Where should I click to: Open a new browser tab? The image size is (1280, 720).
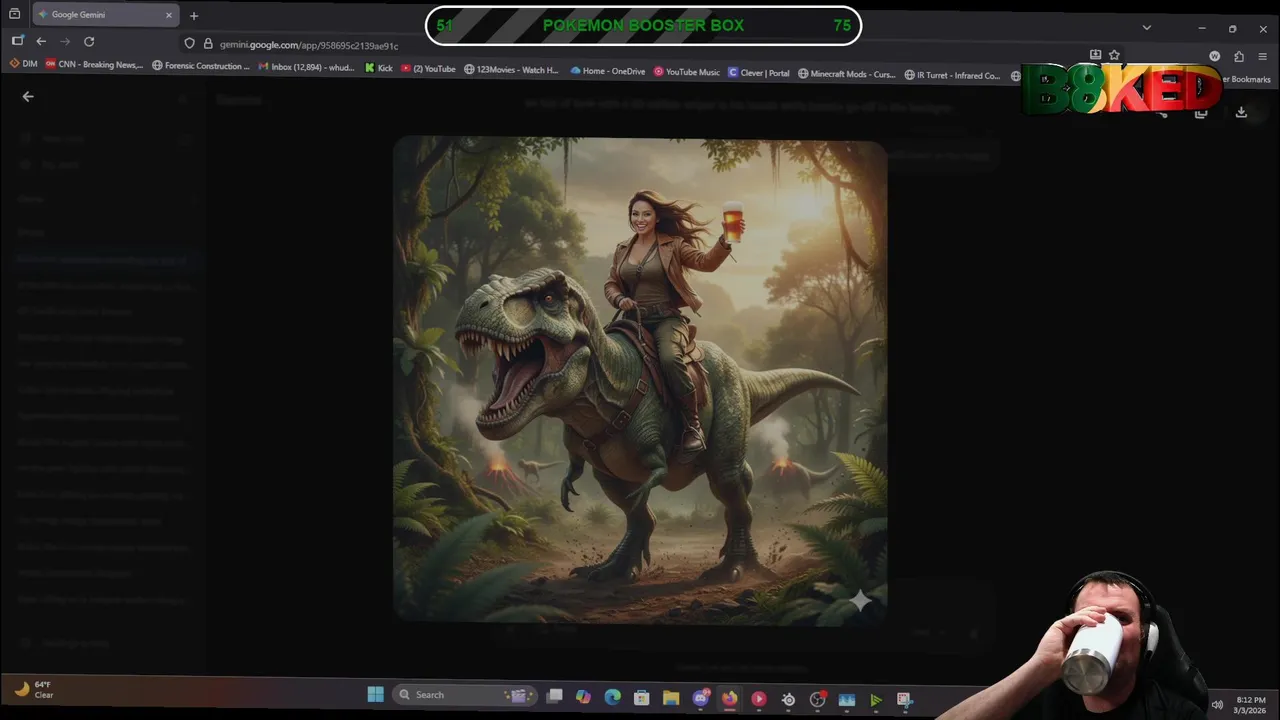point(194,15)
